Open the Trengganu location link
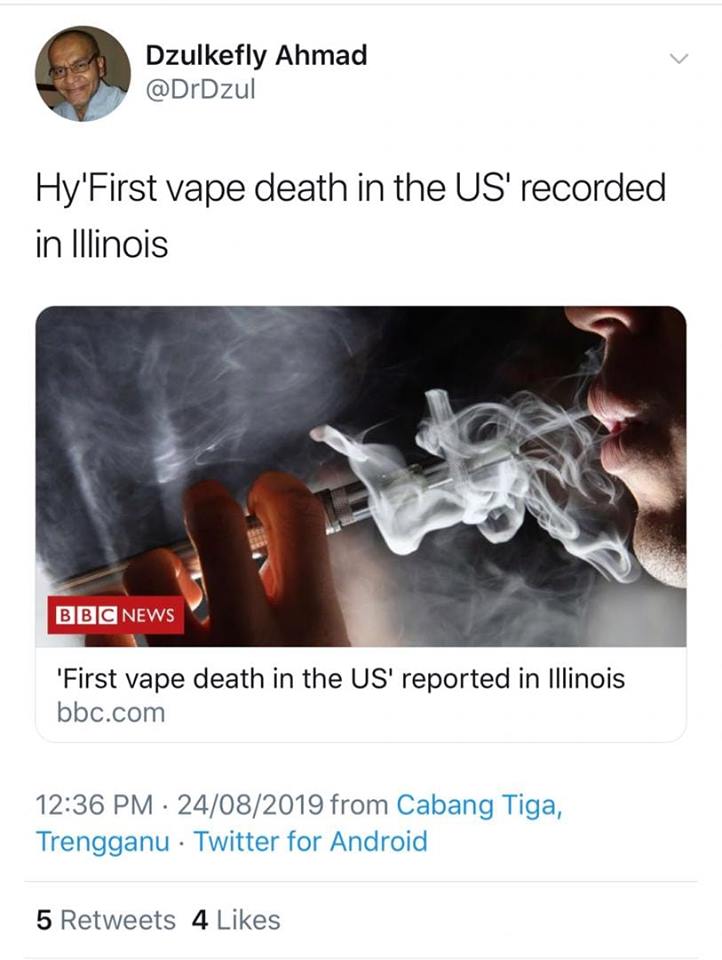Screen dimensions: 722x960 103,841
